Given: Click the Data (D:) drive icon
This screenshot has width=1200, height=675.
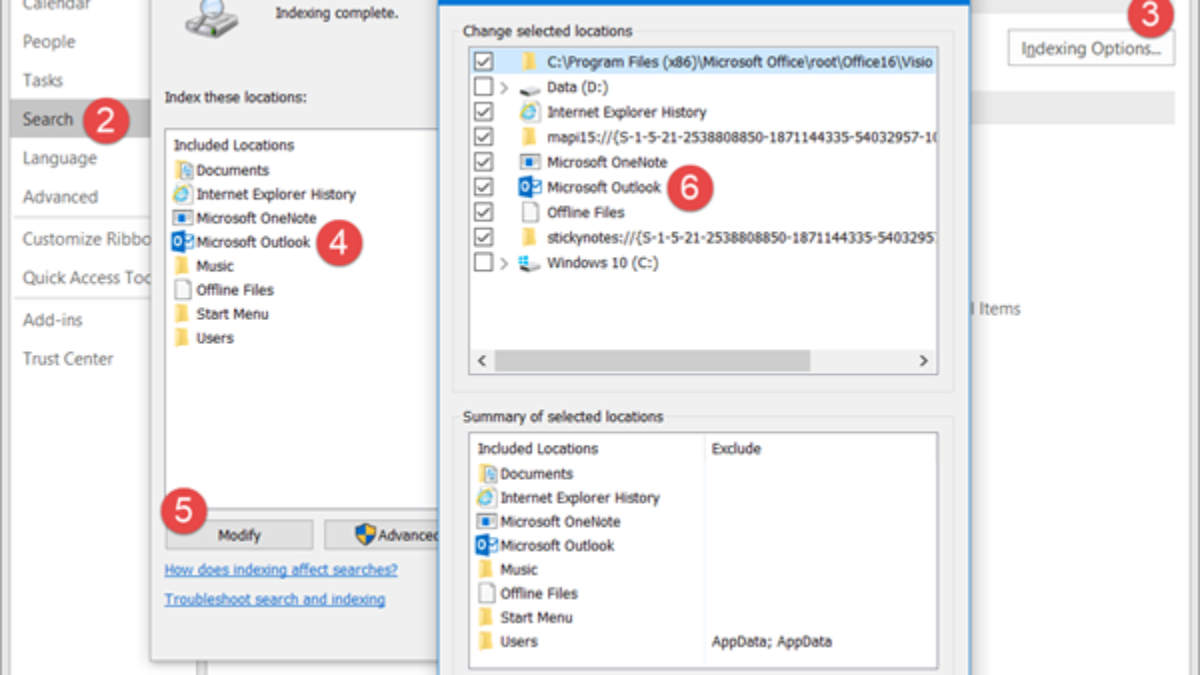Looking at the screenshot, I should point(529,88).
